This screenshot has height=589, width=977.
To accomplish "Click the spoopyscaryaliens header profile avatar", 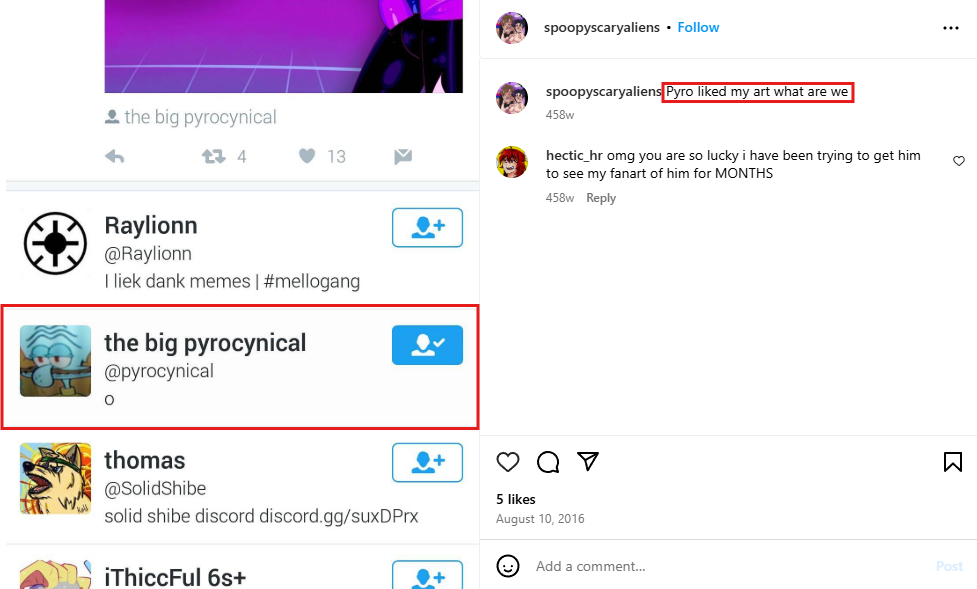I will tap(512, 28).
